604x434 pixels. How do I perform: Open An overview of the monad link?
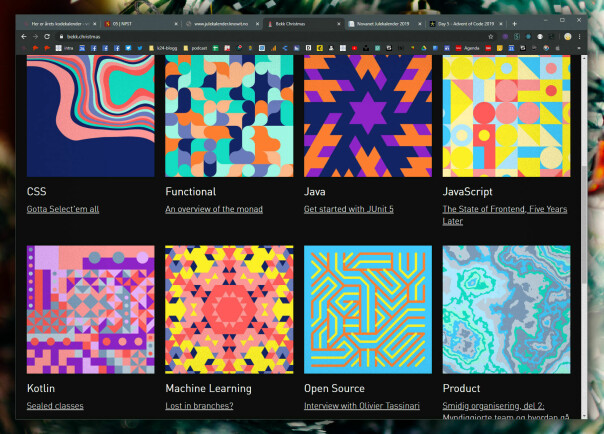point(214,209)
